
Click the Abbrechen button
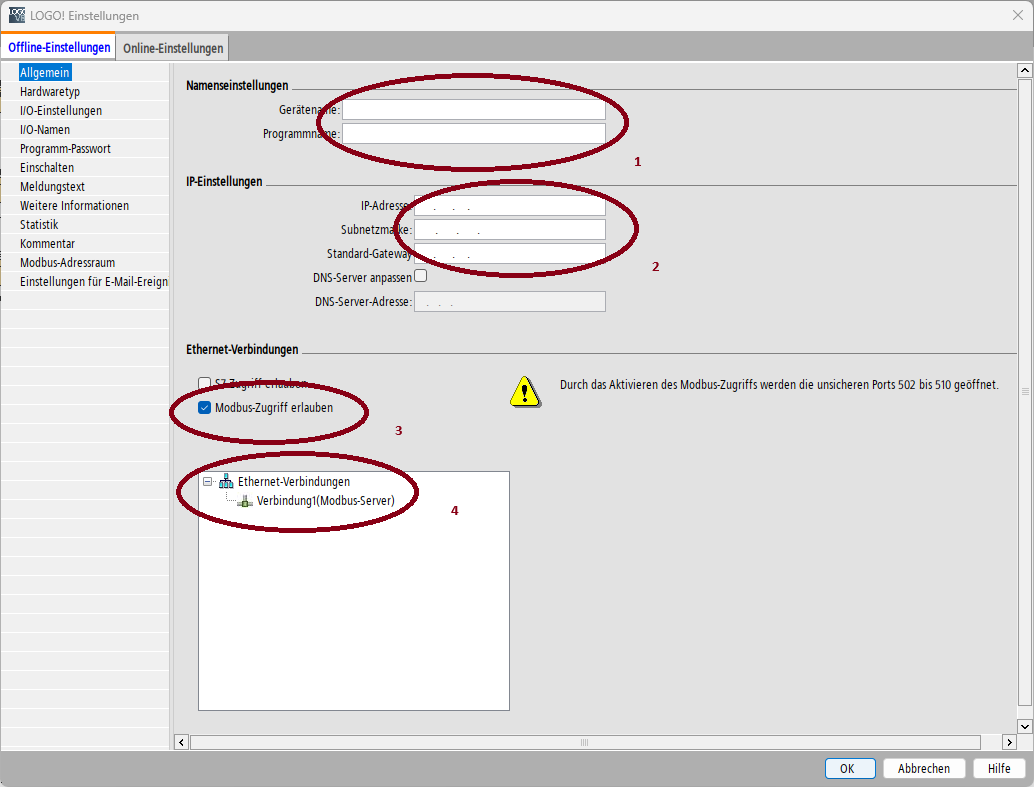pyautogui.click(x=923, y=769)
